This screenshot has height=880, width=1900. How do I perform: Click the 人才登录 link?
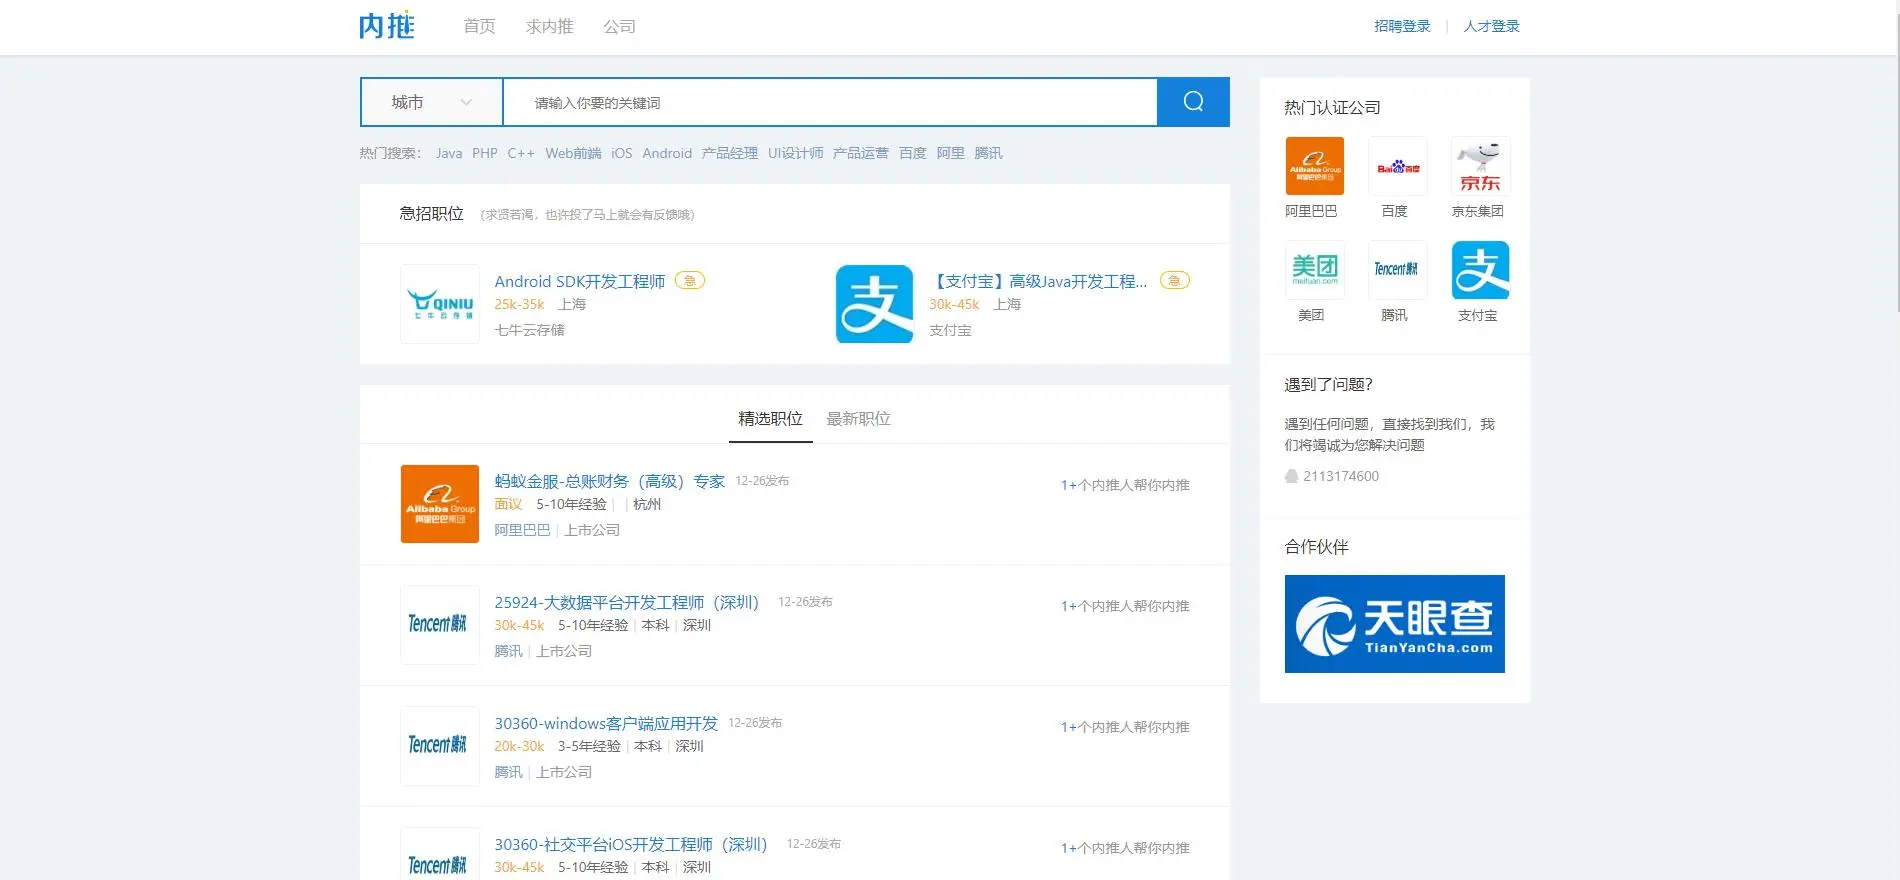point(1491,26)
